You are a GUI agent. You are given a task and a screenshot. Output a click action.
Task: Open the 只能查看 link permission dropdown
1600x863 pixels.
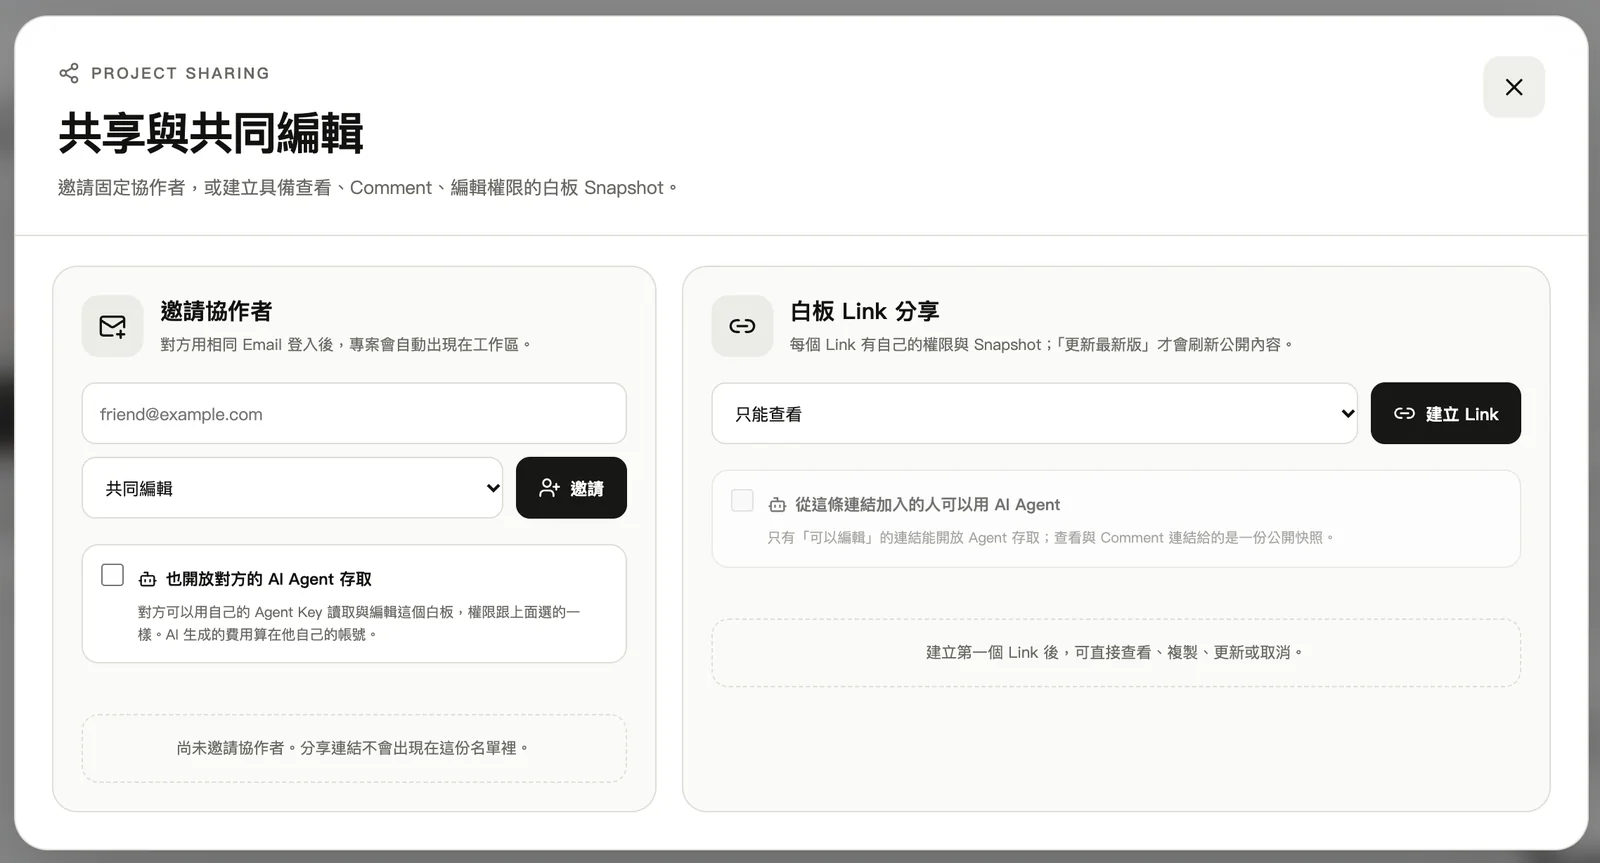[1034, 414]
